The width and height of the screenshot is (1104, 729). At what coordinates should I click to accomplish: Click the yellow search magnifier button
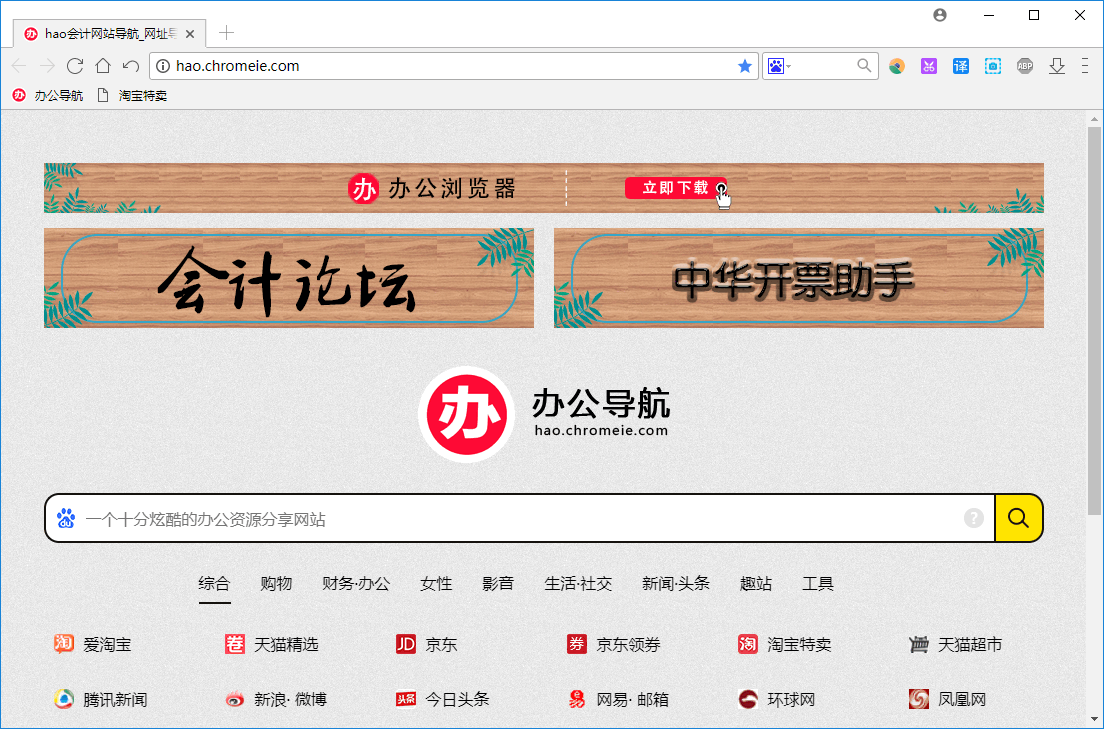(1018, 518)
